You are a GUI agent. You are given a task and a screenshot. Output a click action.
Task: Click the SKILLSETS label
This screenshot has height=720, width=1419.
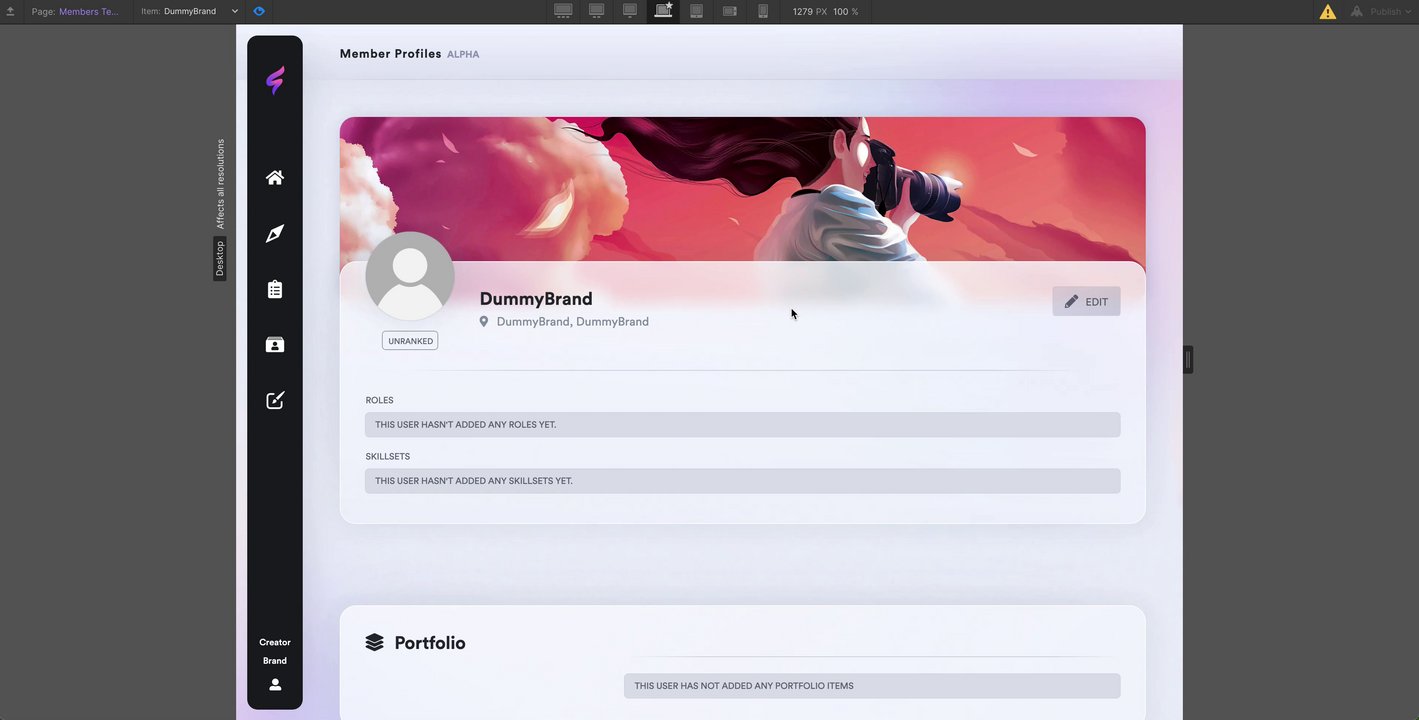387,456
